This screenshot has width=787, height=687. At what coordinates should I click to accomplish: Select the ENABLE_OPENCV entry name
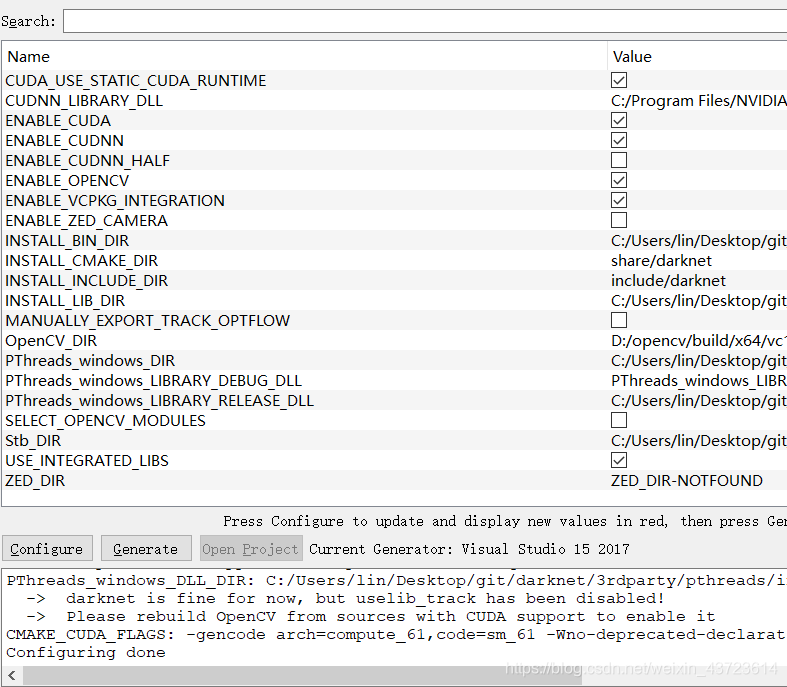[67, 181]
